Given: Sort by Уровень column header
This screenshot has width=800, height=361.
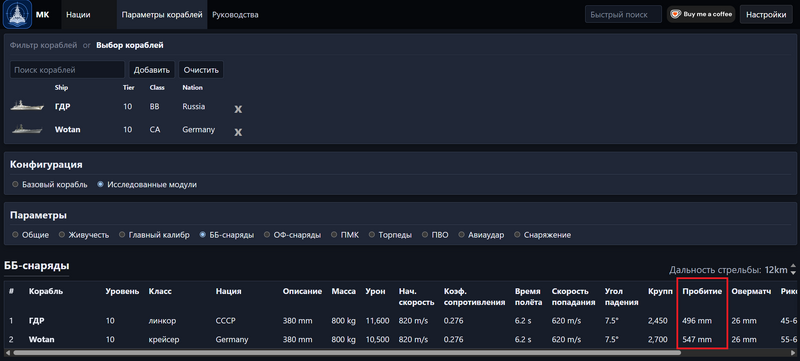Looking at the screenshot, I should (122, 292).
